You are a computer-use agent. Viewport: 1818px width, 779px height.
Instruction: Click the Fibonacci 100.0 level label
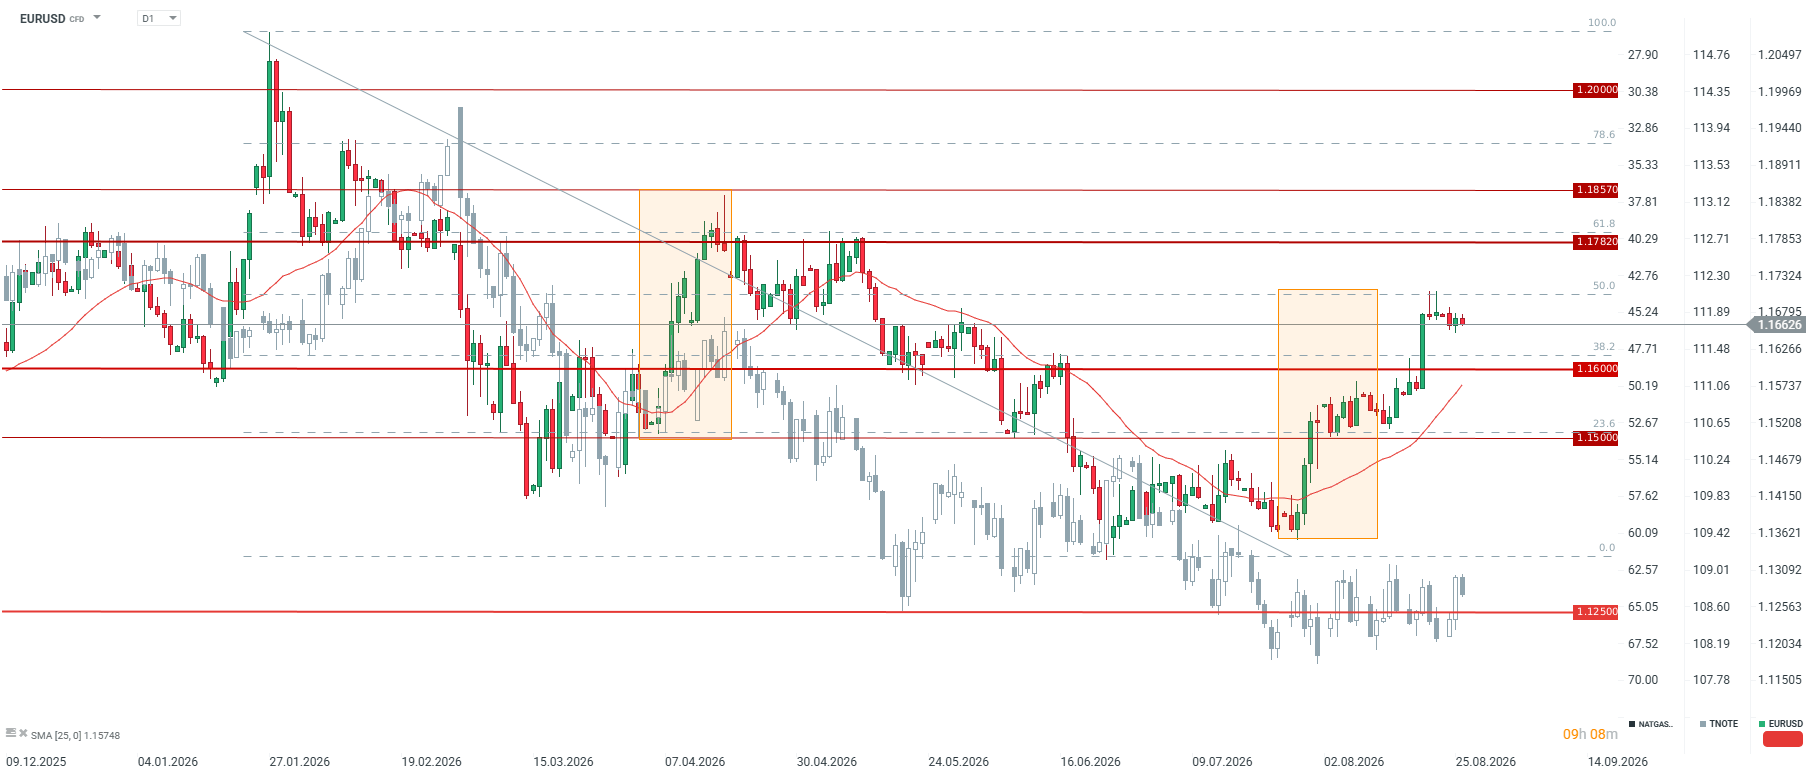point(1602,23)
